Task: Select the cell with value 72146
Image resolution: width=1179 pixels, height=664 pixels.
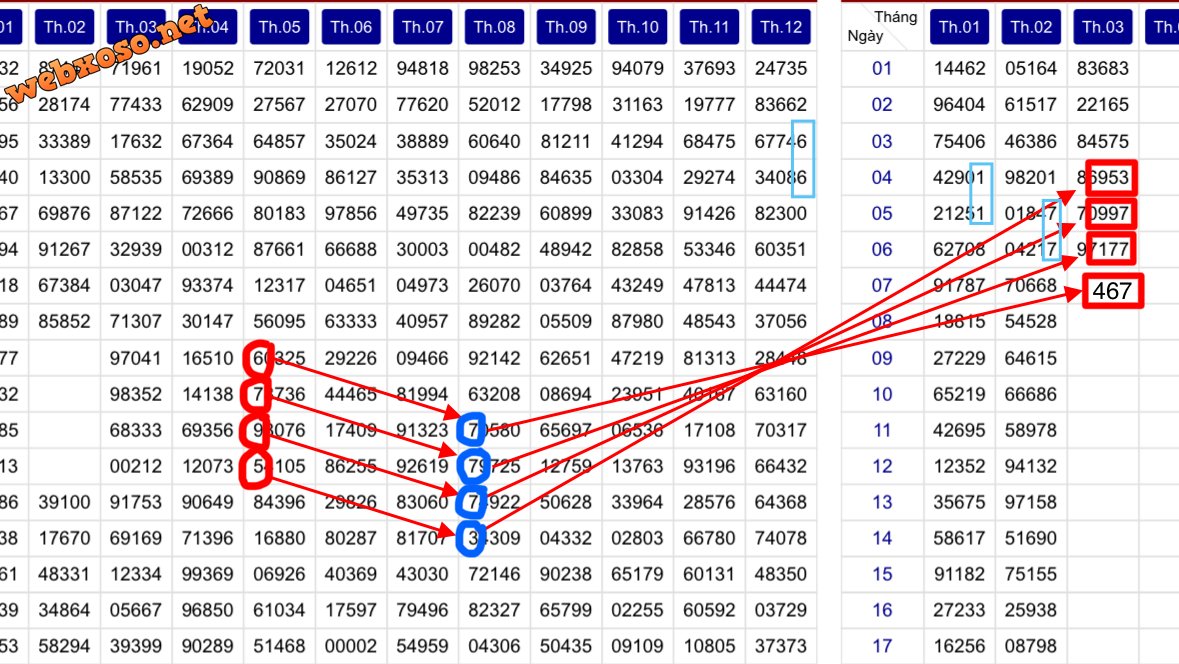Action: (x=494, y=574)
